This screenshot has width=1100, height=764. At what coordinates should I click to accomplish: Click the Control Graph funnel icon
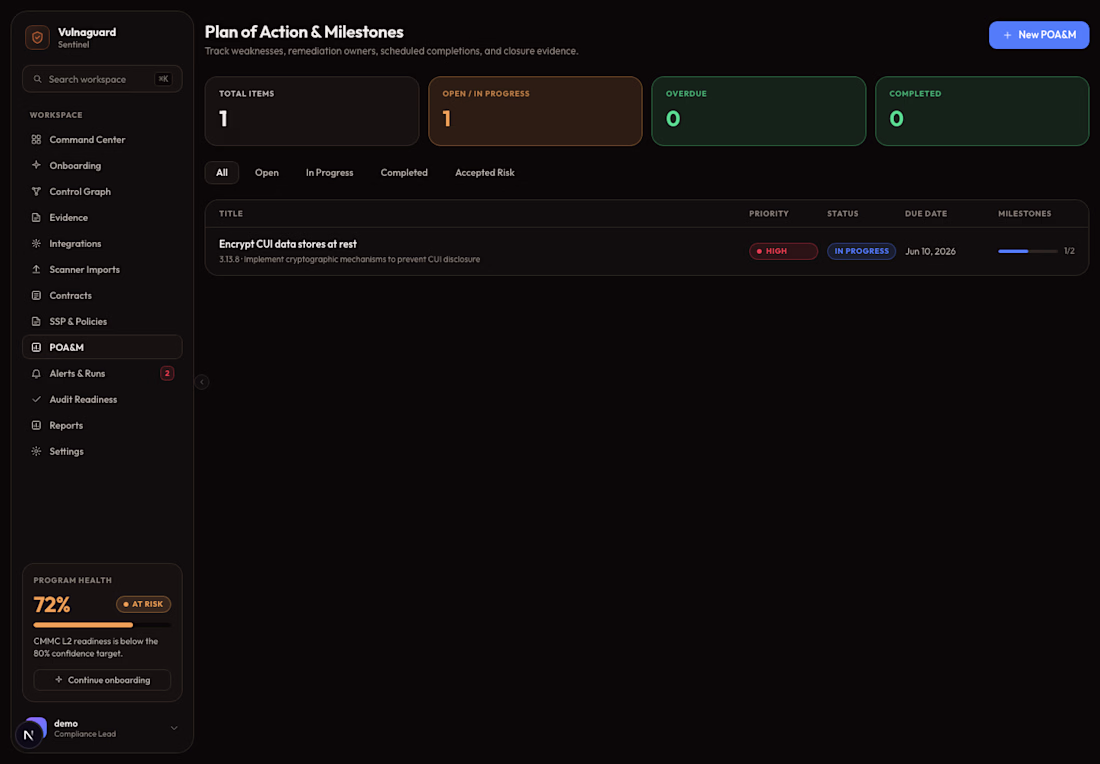coord(36,192)
